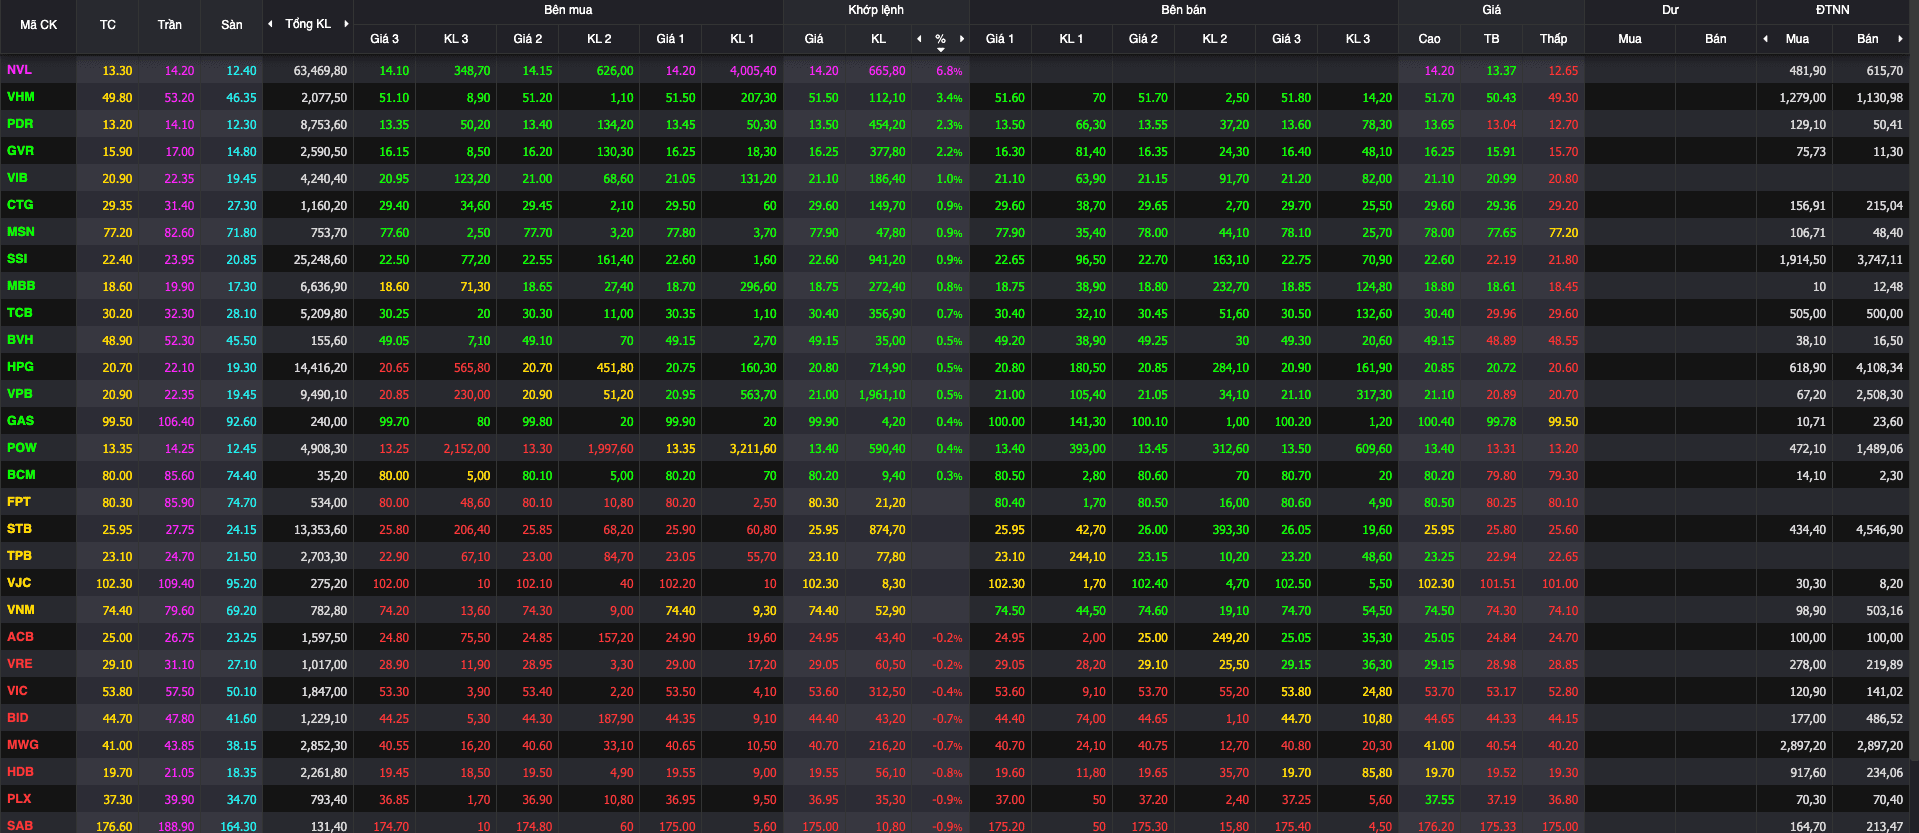Click the Thấp price column header

tap(1553, 39)
